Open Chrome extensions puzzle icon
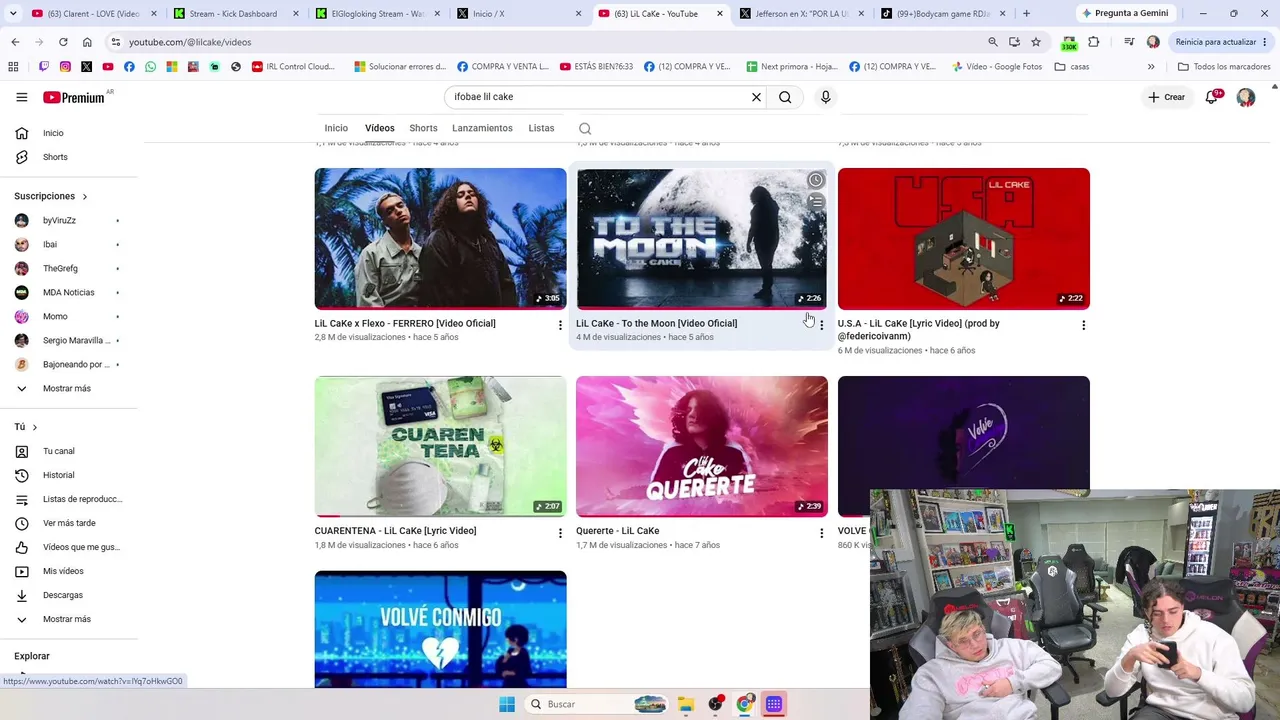The image size is (1280, 720). point(1093,42)
